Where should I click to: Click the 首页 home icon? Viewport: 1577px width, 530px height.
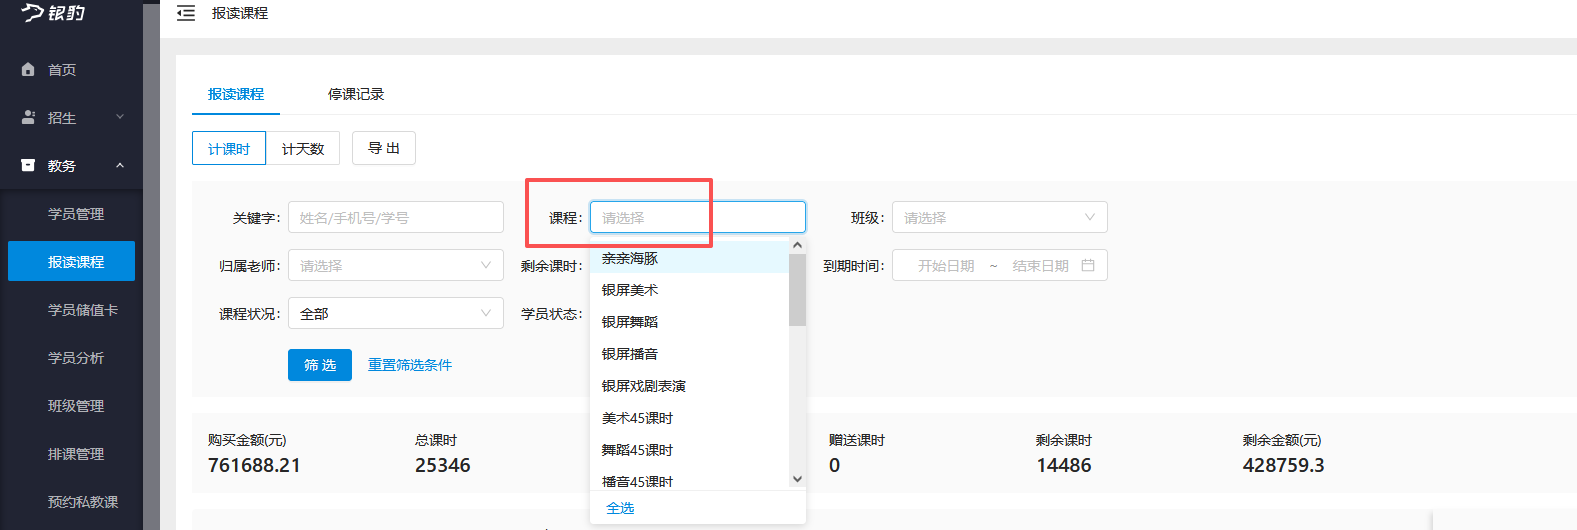28,70
